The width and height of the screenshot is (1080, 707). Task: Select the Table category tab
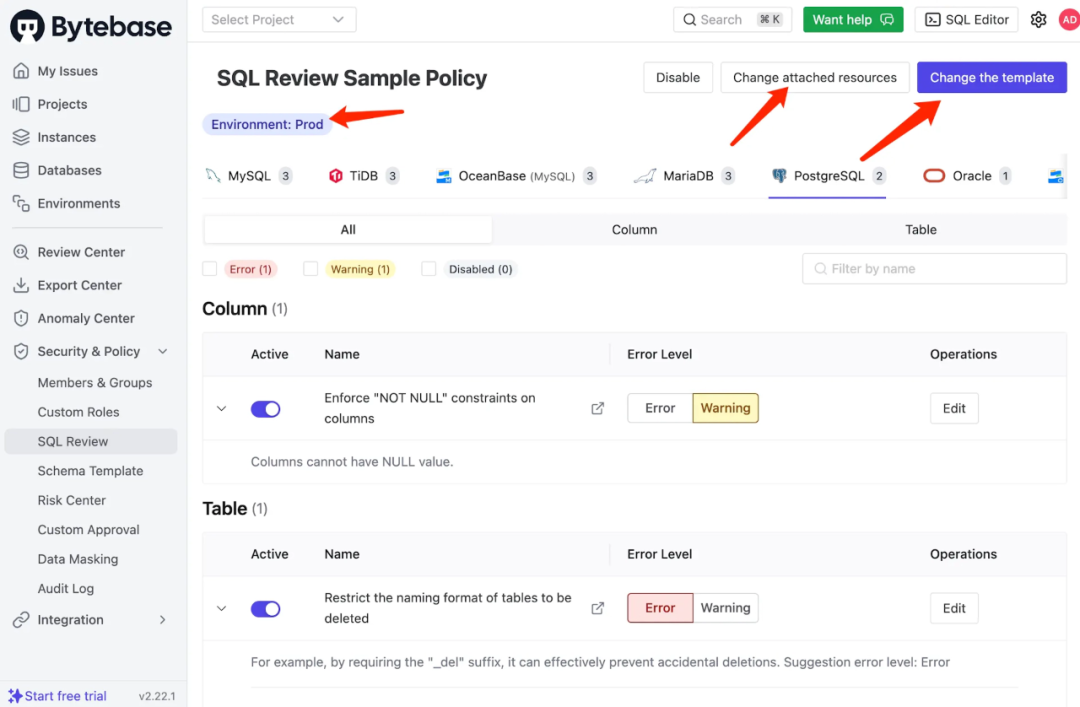(921, 229)
